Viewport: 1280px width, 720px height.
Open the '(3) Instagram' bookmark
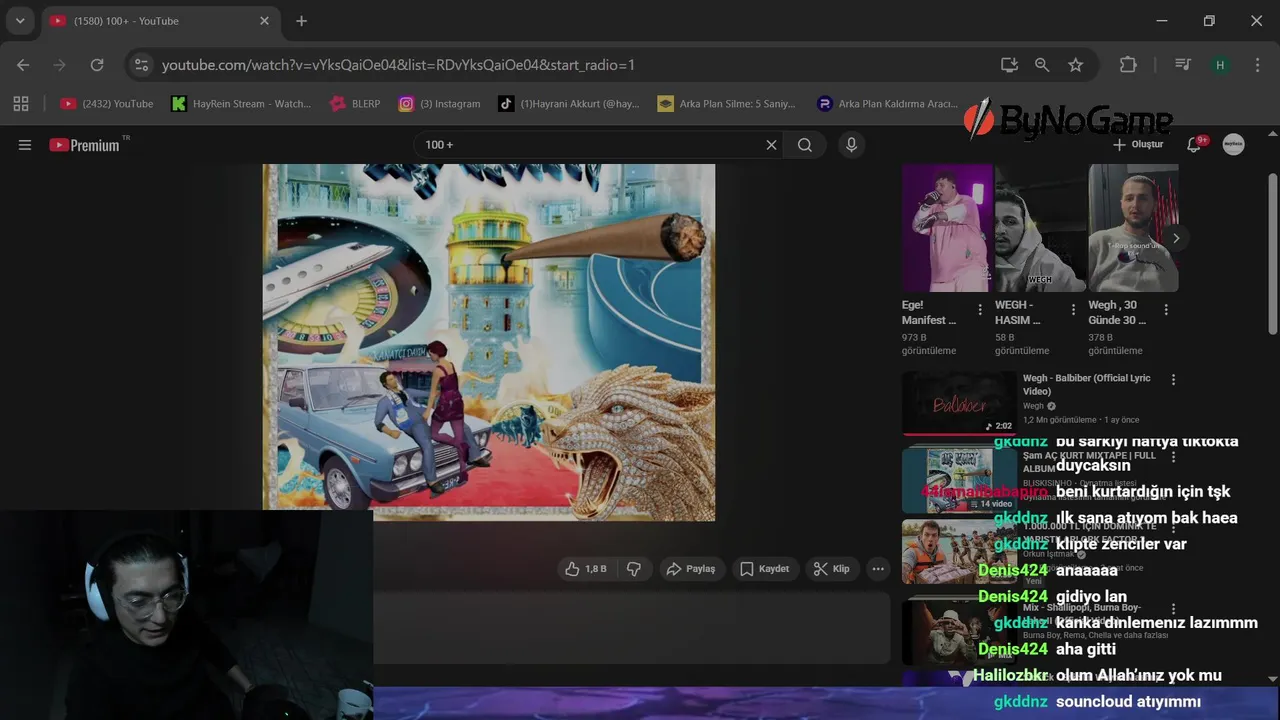click(440, 103)
